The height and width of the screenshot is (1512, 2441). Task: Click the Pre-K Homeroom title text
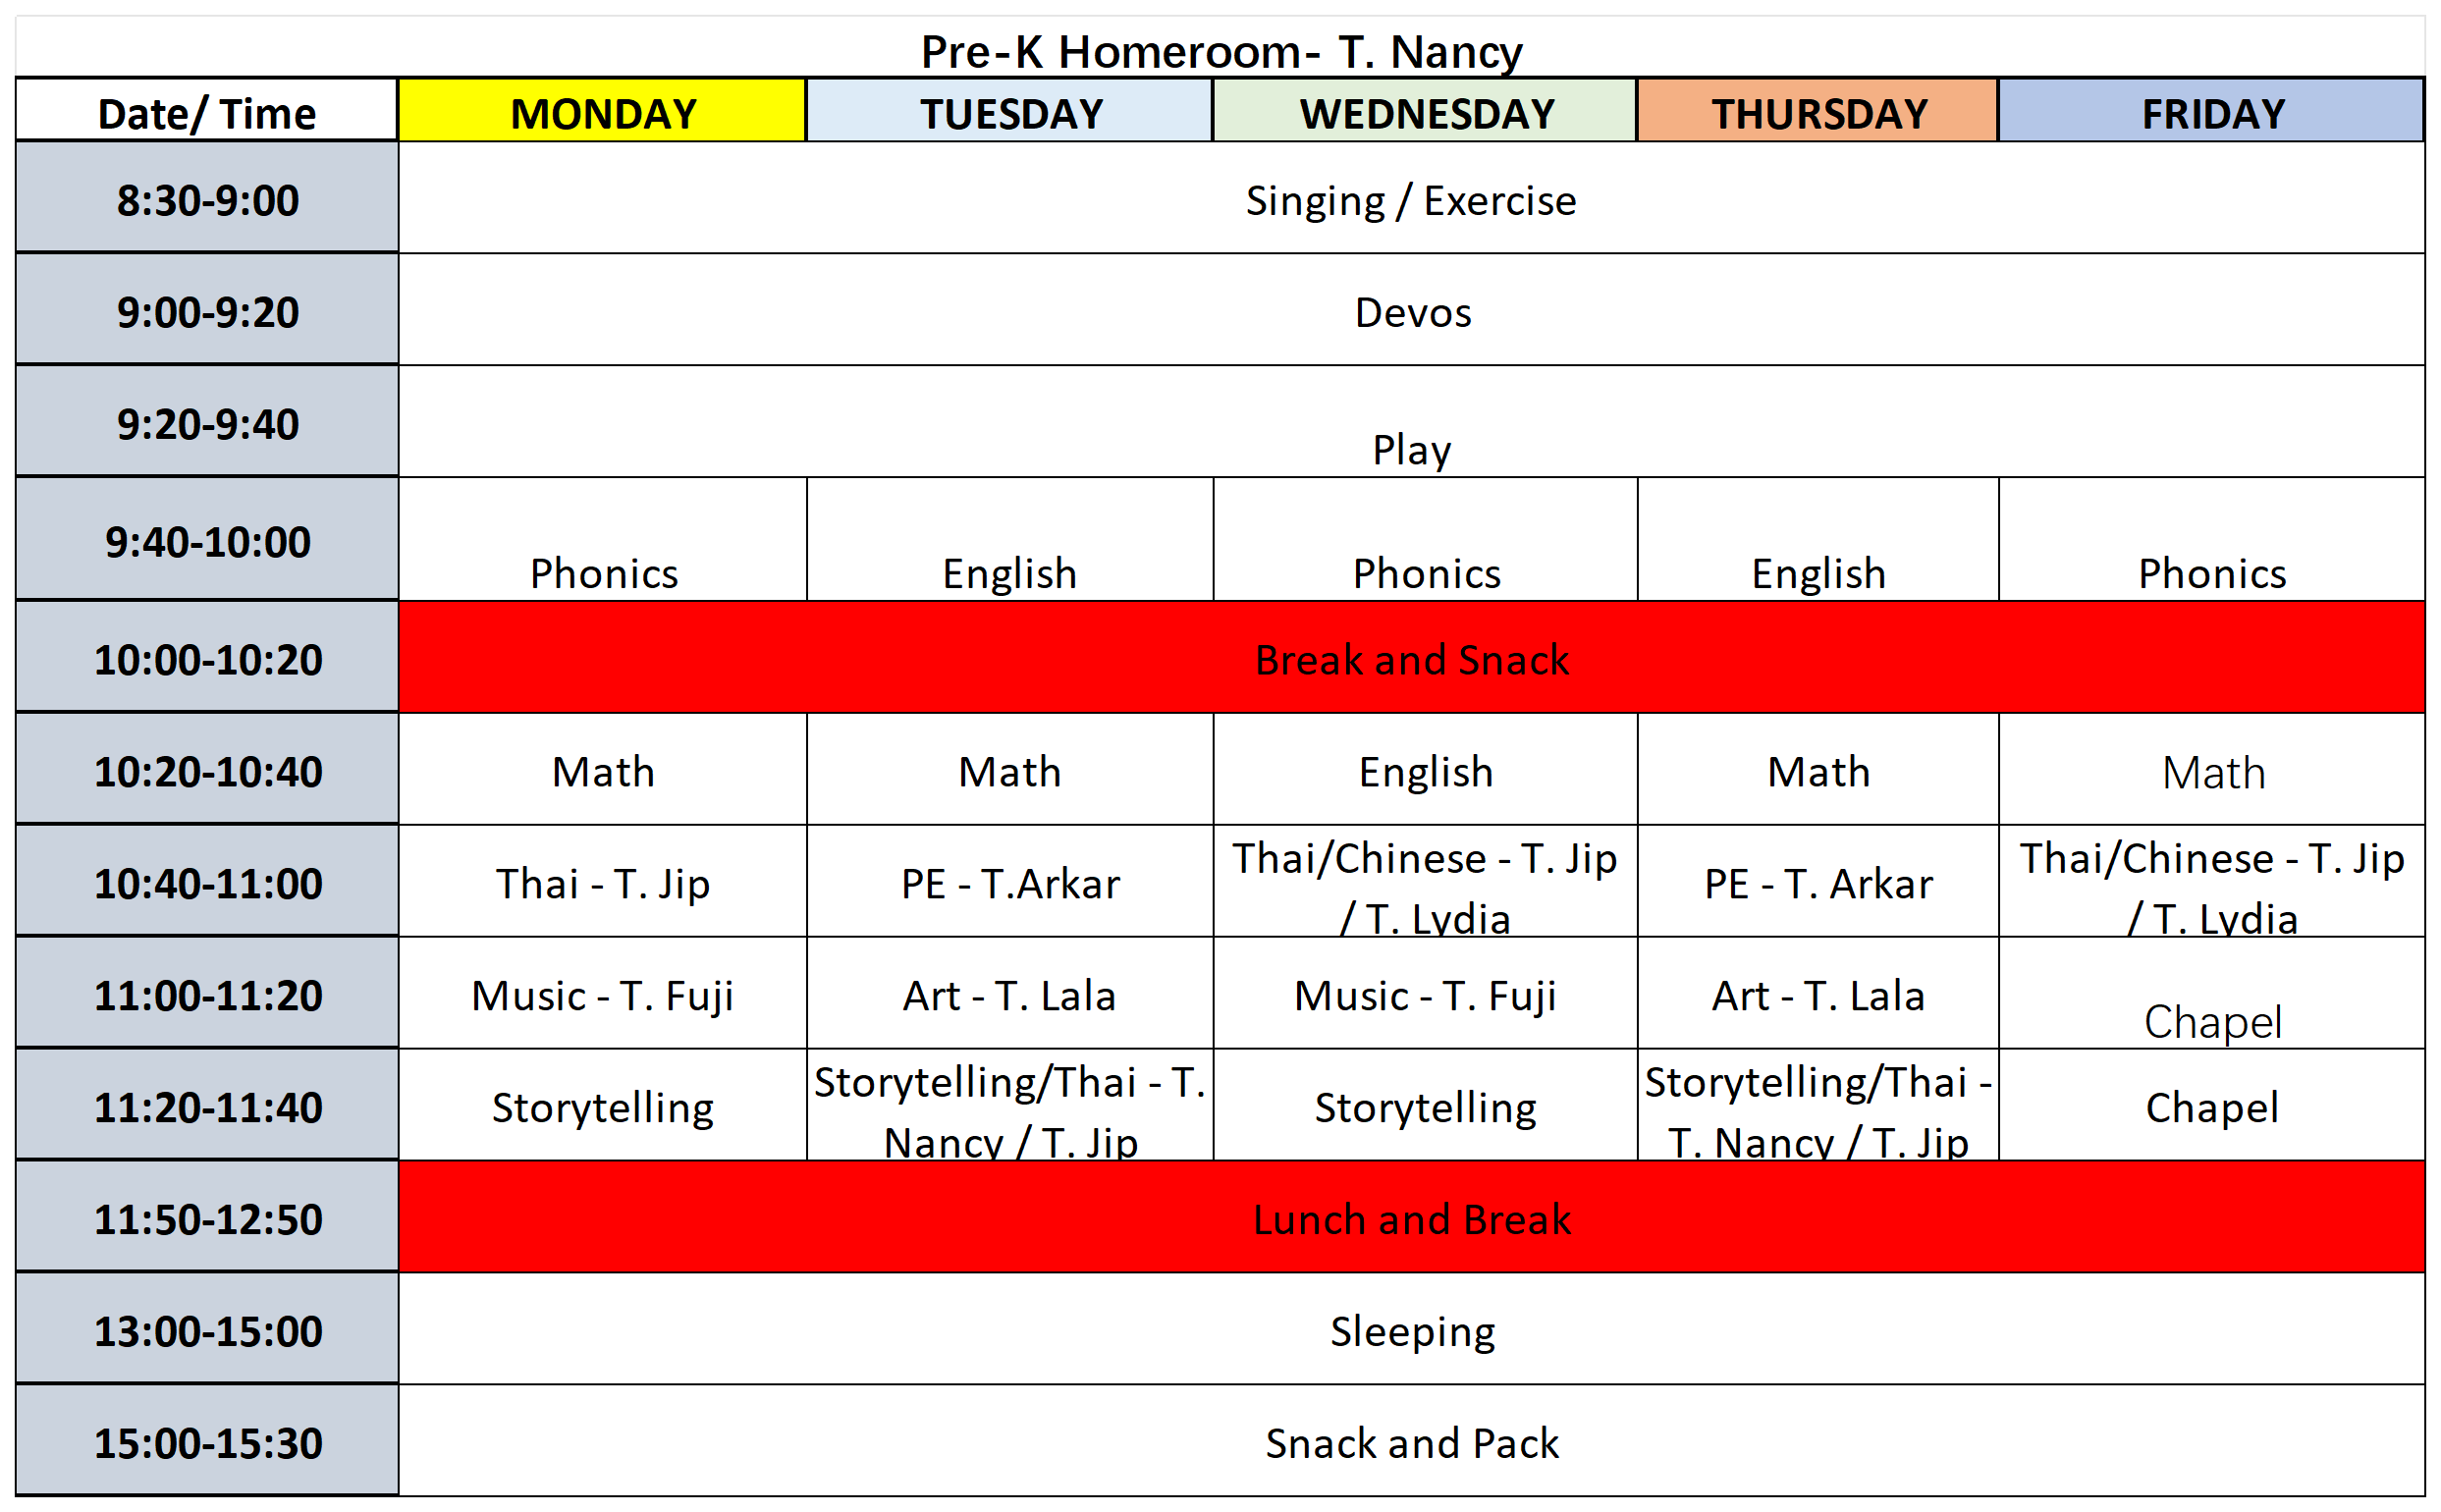pyautogui.click(x=1220, y=51)
